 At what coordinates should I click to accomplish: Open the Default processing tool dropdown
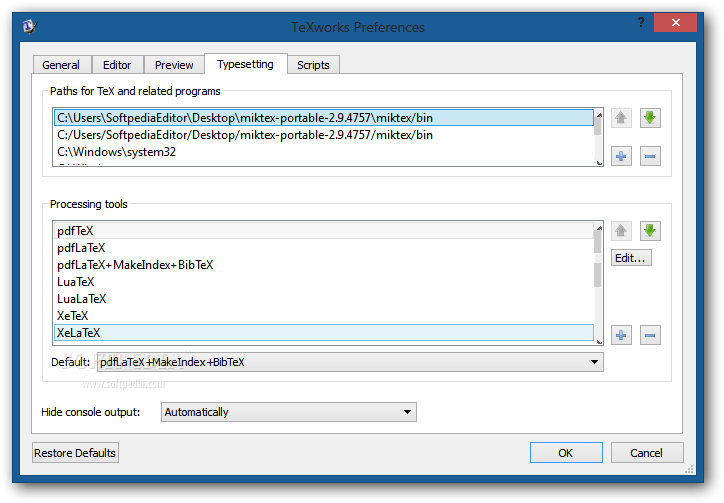(x=350, y=362)
